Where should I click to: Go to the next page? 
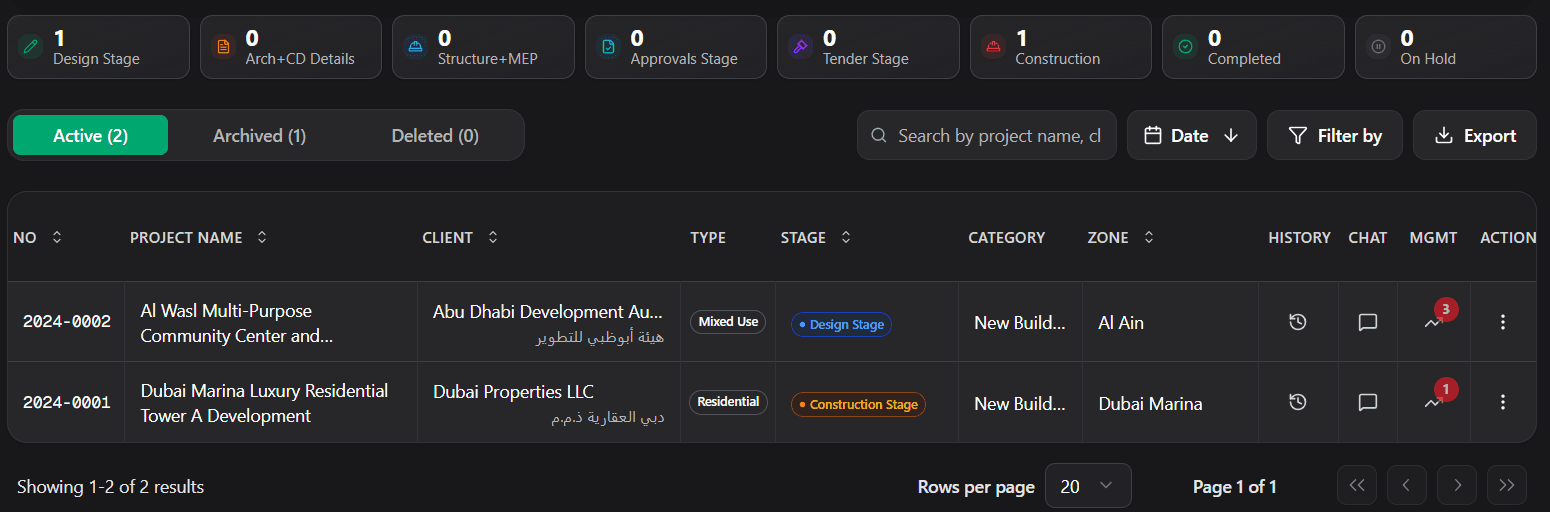point(1457,486)
